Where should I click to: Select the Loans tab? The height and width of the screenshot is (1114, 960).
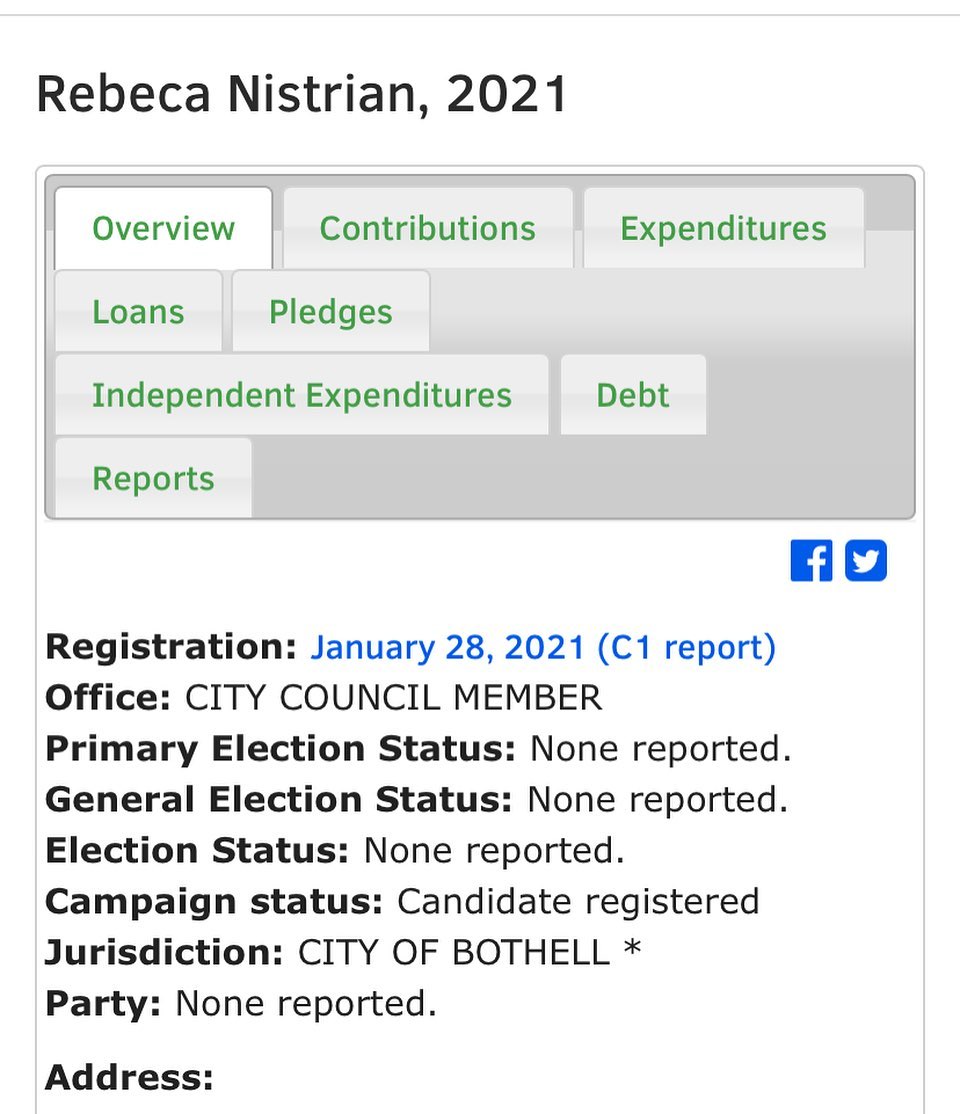pos(138,312)
